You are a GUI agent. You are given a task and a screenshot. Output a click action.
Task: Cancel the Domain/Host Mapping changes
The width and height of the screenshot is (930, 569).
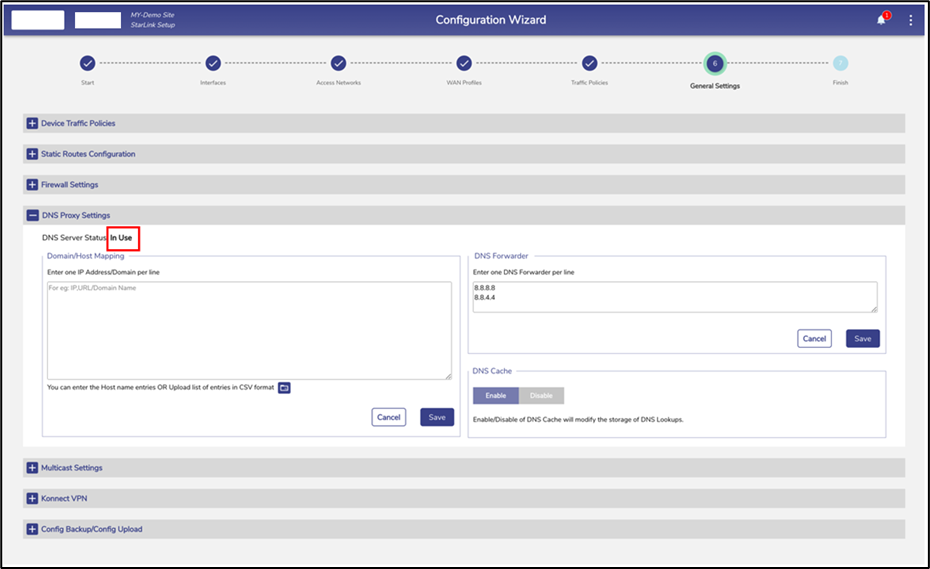388,417
